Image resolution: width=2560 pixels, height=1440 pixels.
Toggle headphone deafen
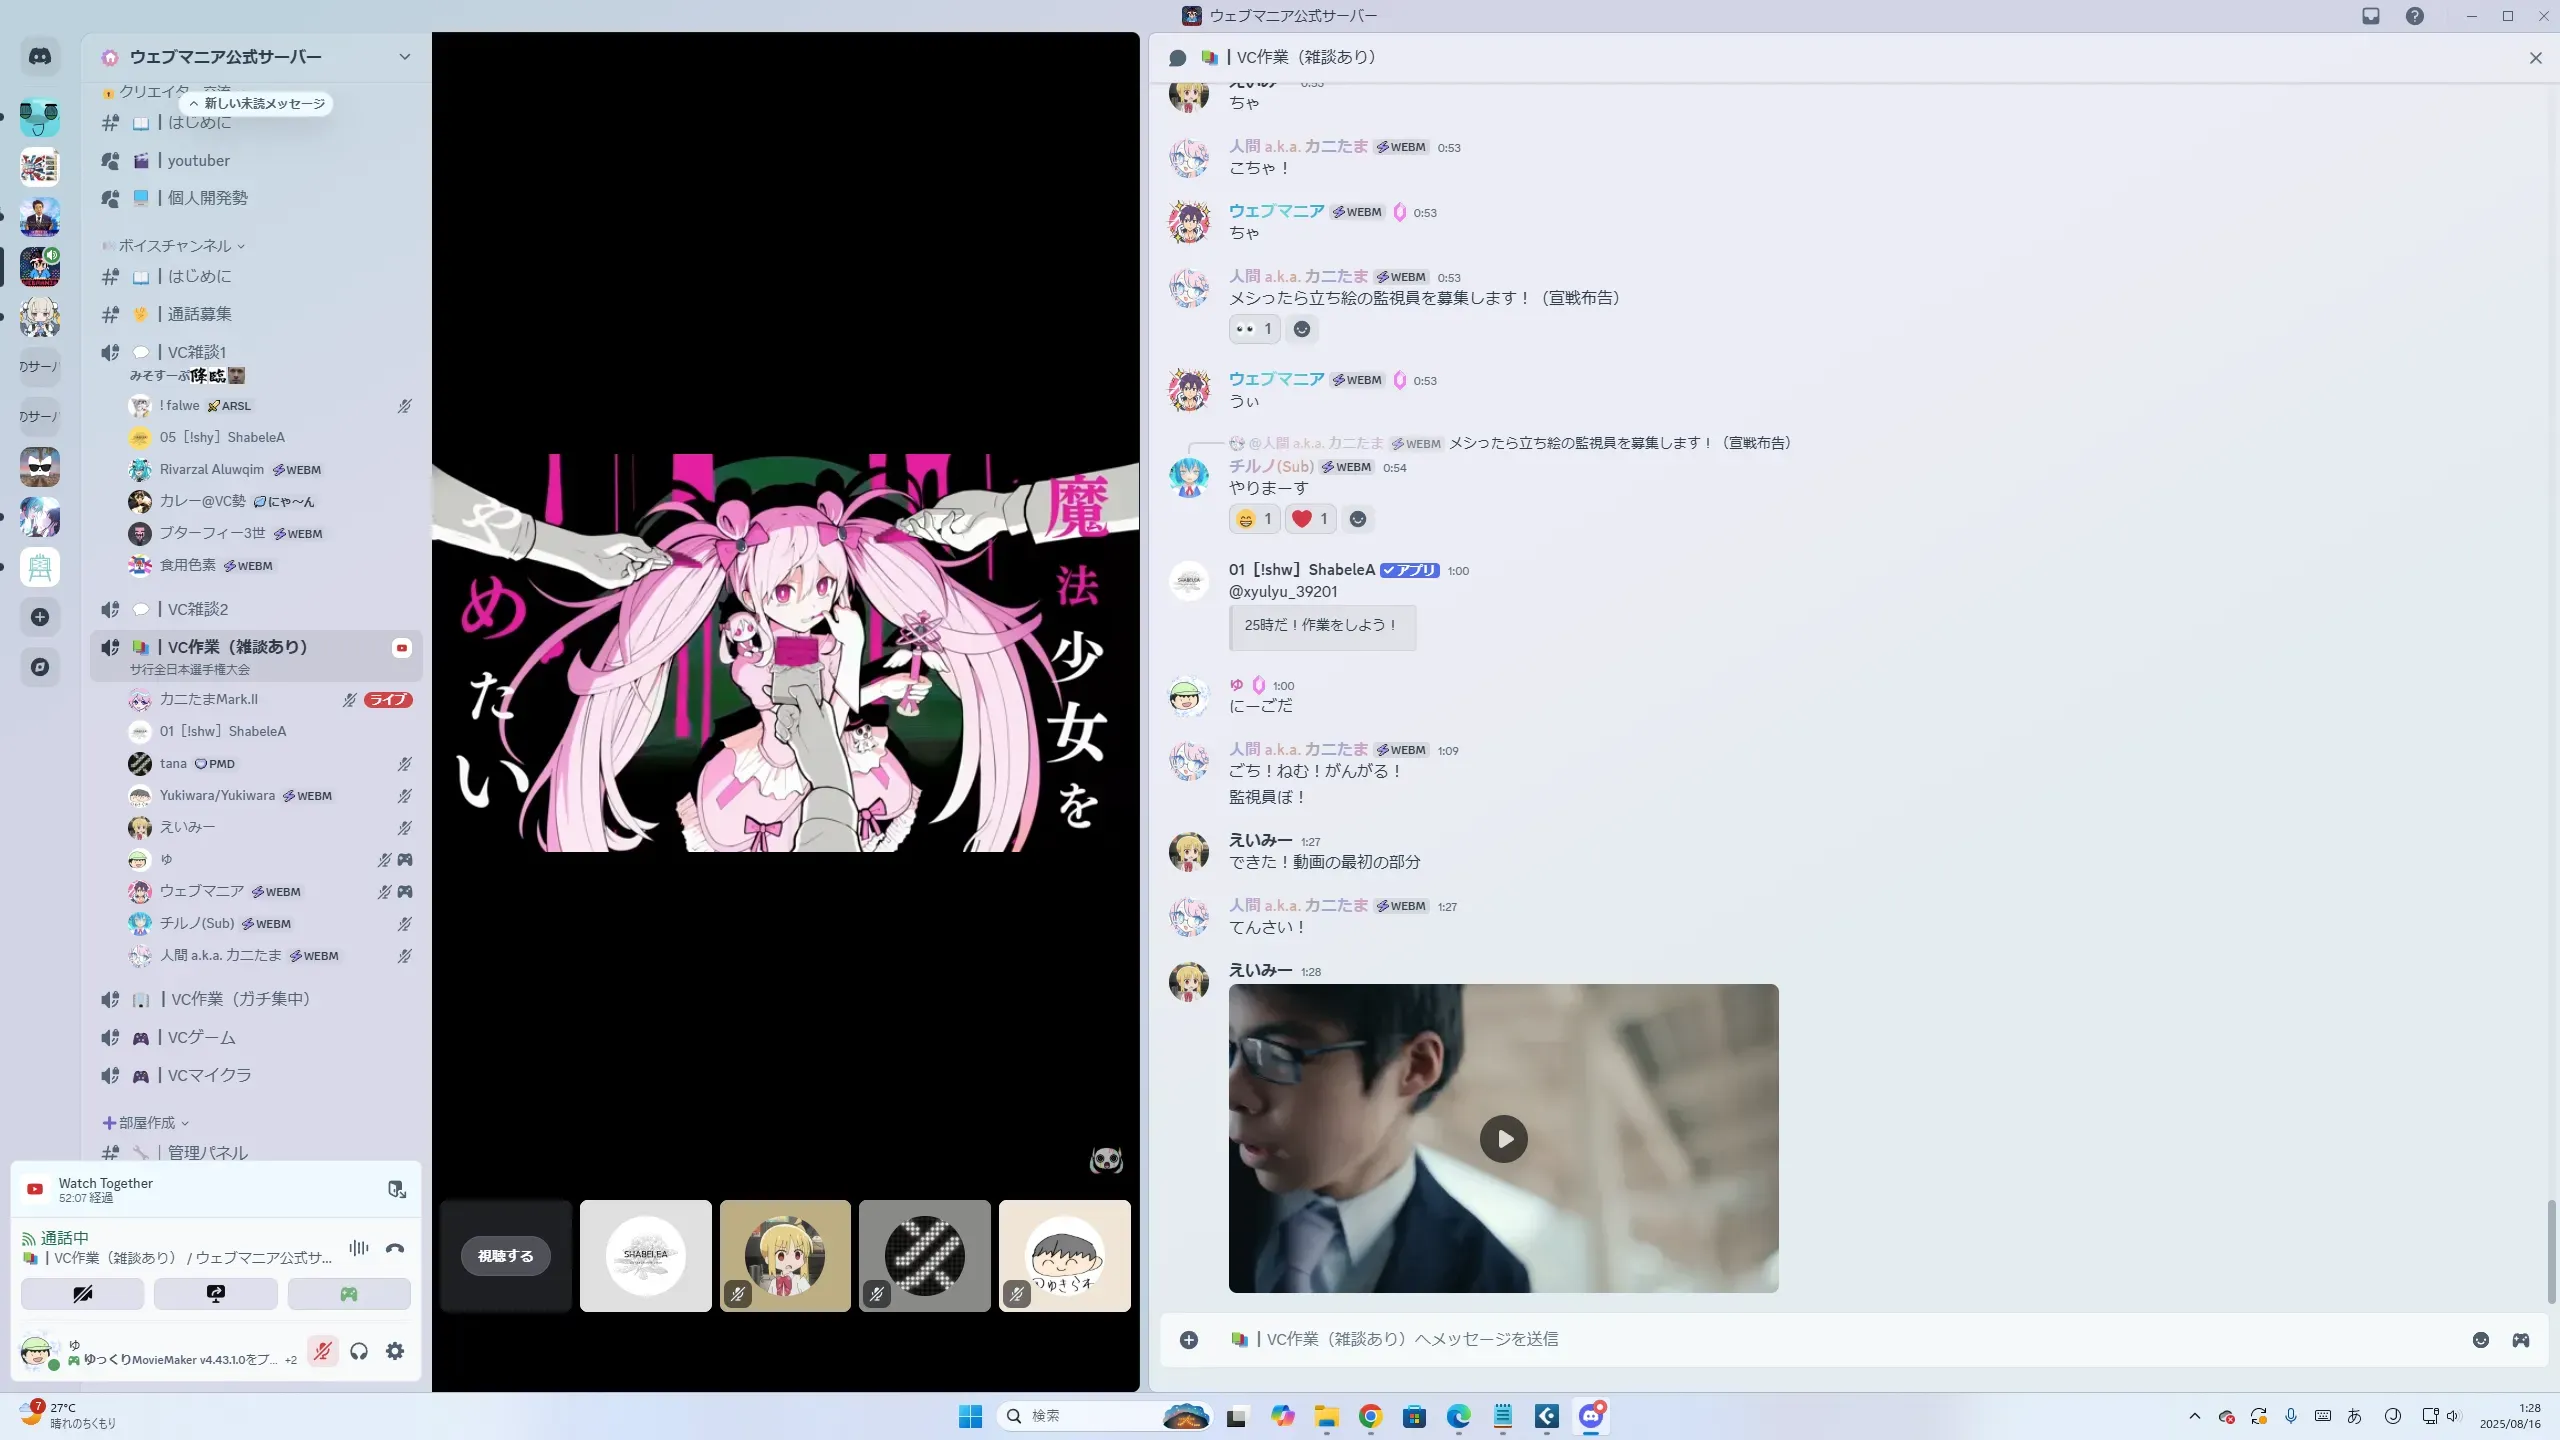(359, 1351)
